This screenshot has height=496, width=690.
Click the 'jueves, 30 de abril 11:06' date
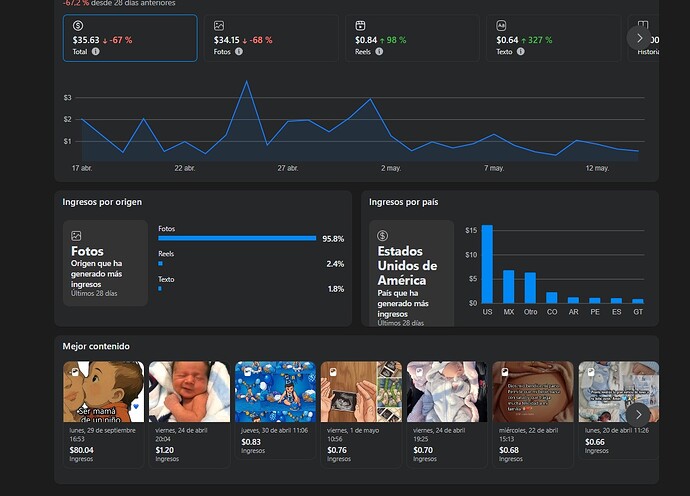pyautogui.click(x=275, y=430)
